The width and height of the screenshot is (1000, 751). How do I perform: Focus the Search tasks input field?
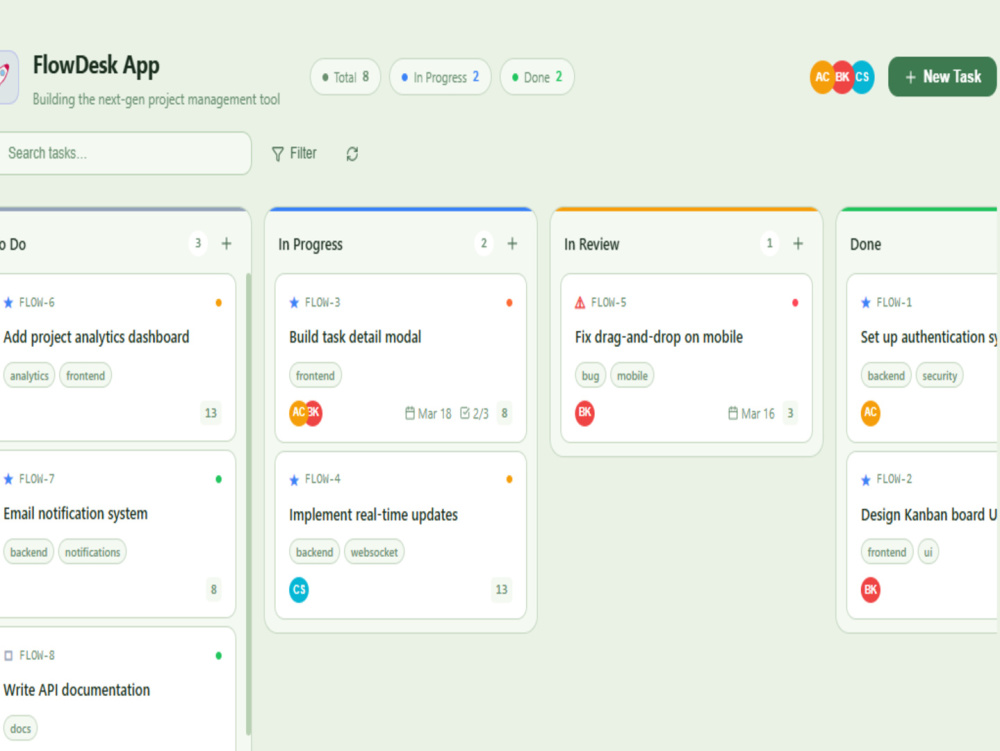(x=124, y=153)
